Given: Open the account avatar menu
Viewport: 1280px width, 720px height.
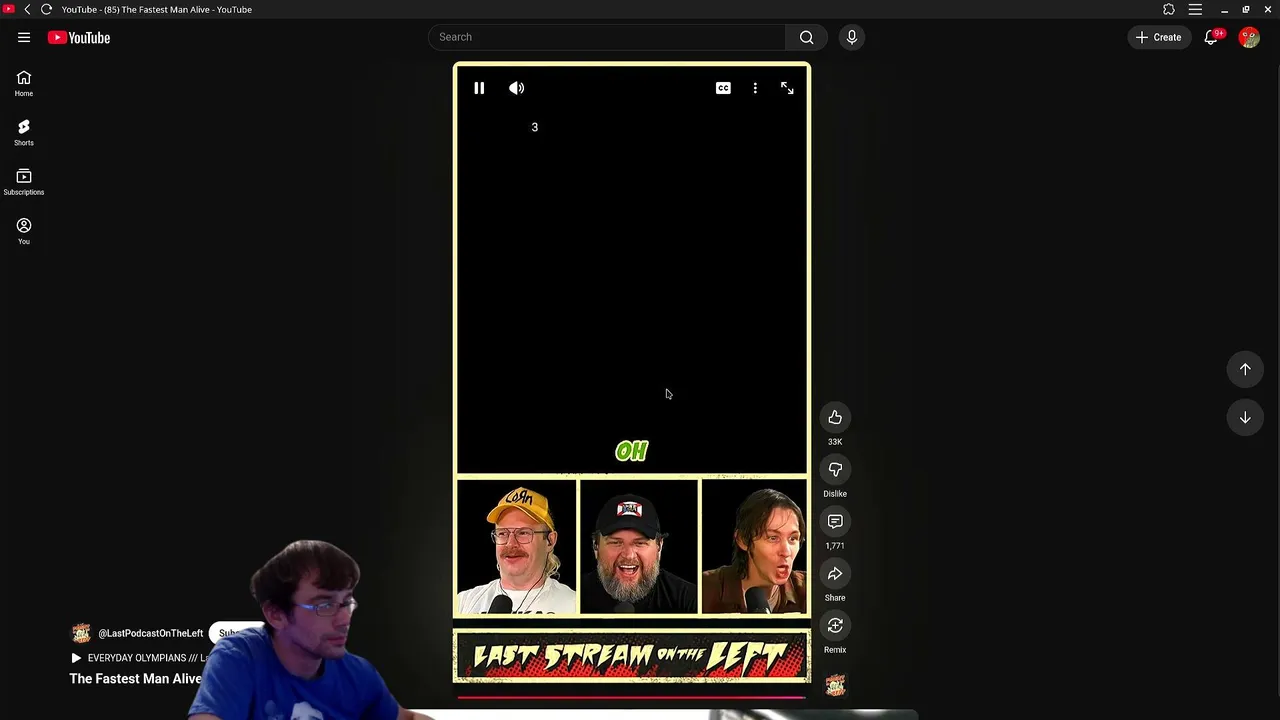Looking at the screenshot, I should 1249,37.
